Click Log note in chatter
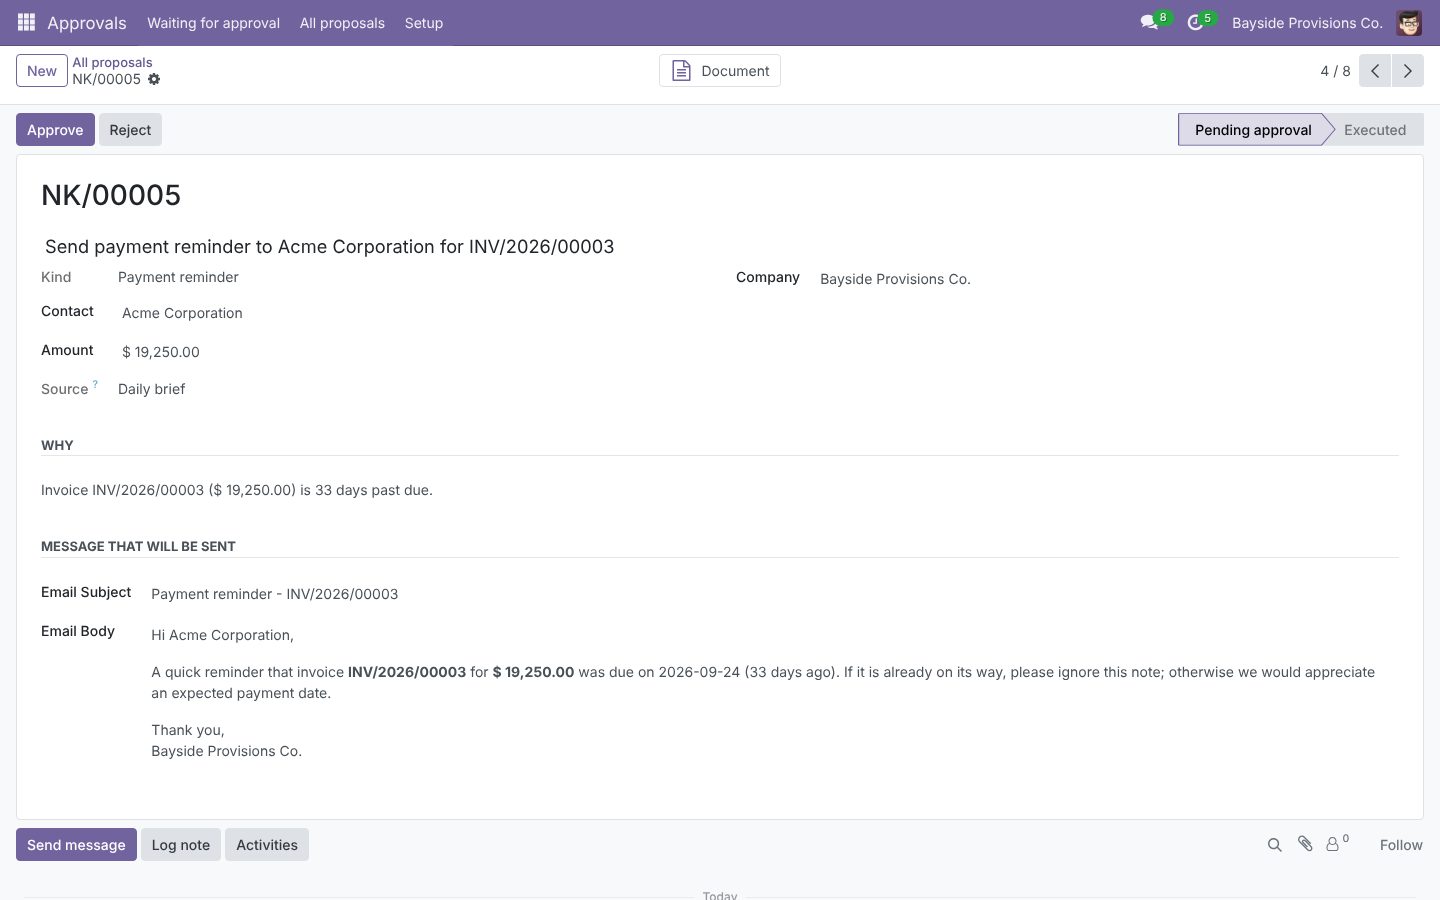This screenshot has width=1440, height=900. click(181, 845)
